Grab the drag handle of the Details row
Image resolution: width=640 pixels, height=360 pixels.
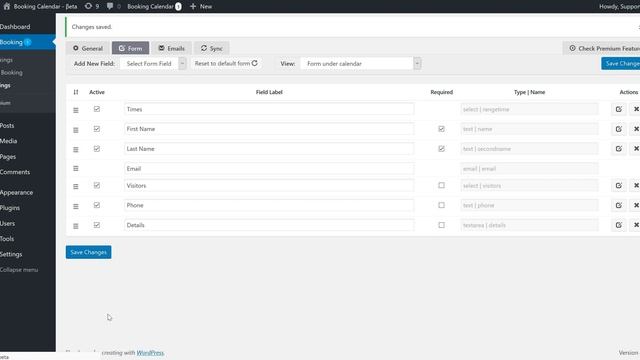point(76,226)
